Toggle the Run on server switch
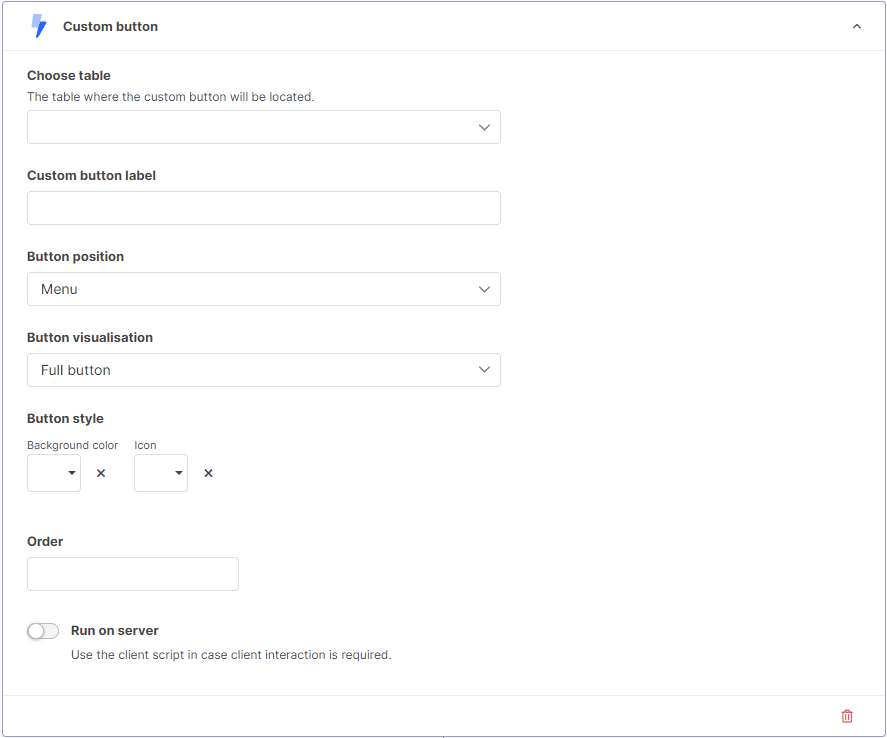 point(43,631)
